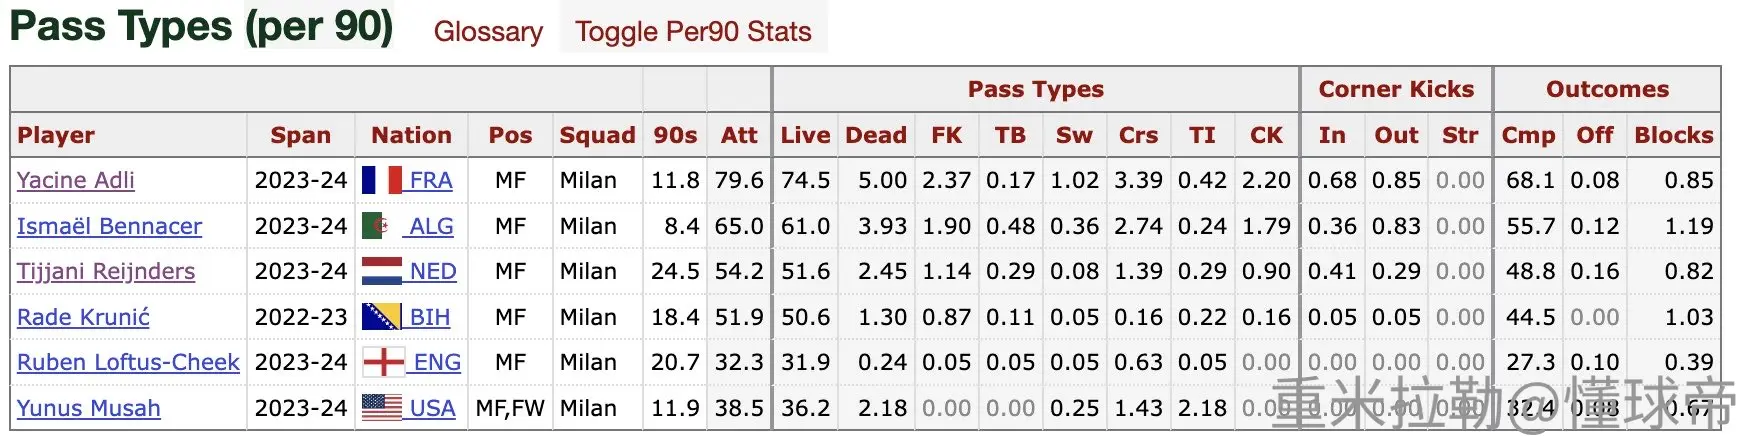Toggle Per90 Stats

pyautogui.click(x=693, y=31)
